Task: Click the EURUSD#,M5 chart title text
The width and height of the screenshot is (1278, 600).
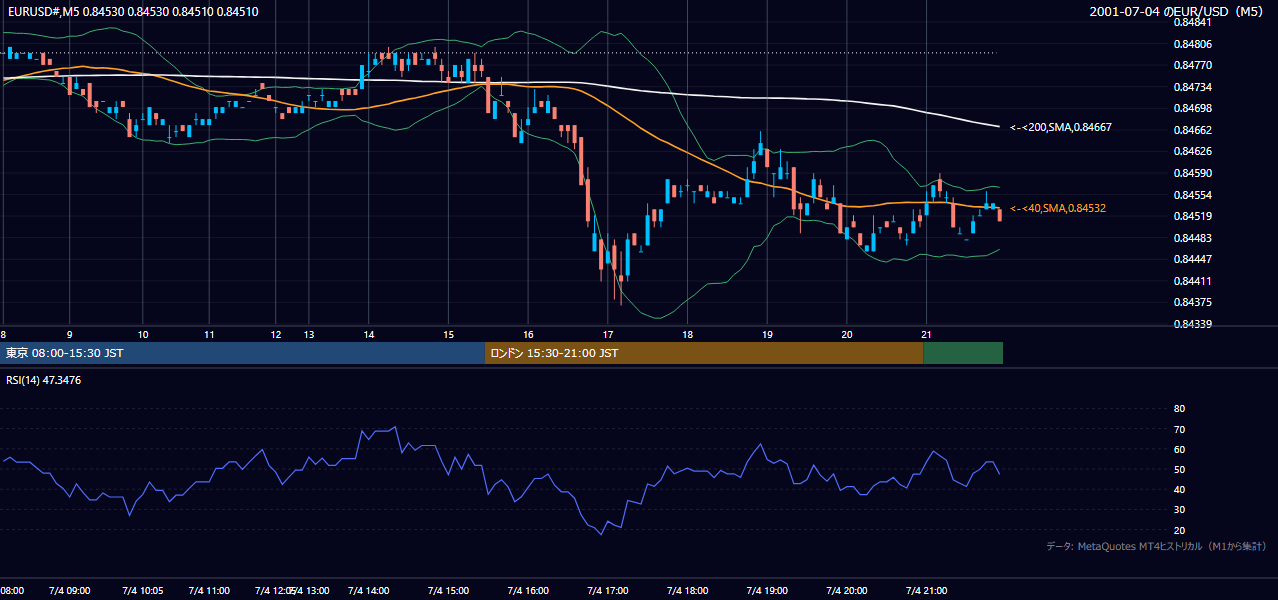Action: (132, 12)
